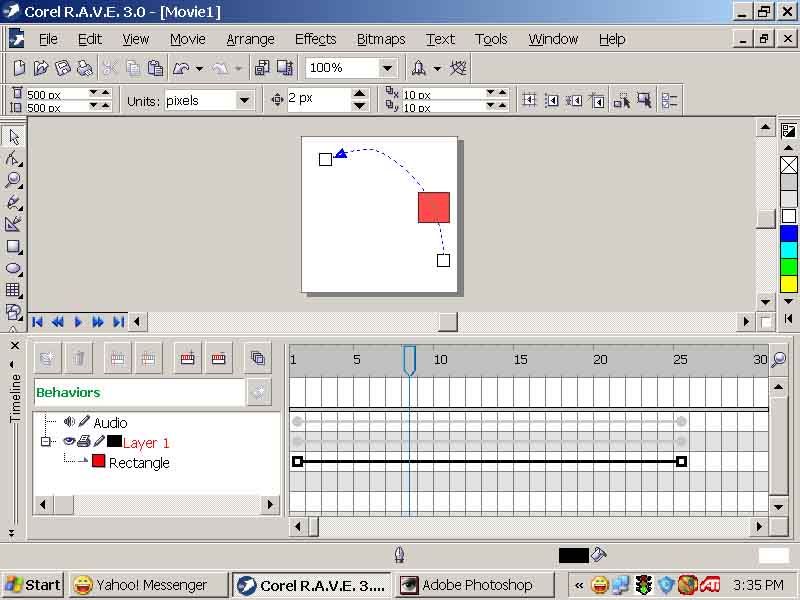Open the zoom level 100% dropdown

point(387,68)
